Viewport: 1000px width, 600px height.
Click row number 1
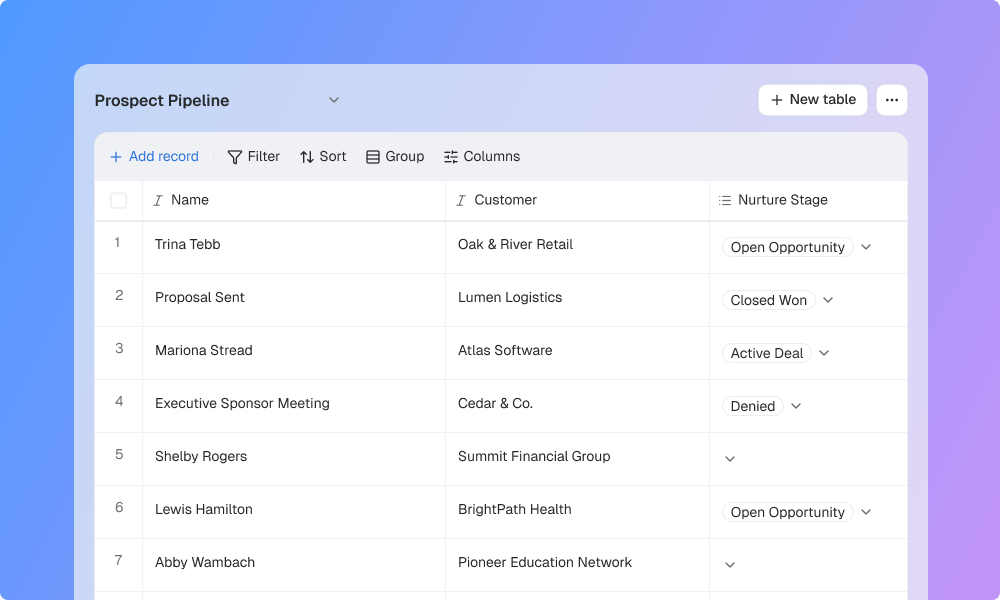(x=117, y=242)
